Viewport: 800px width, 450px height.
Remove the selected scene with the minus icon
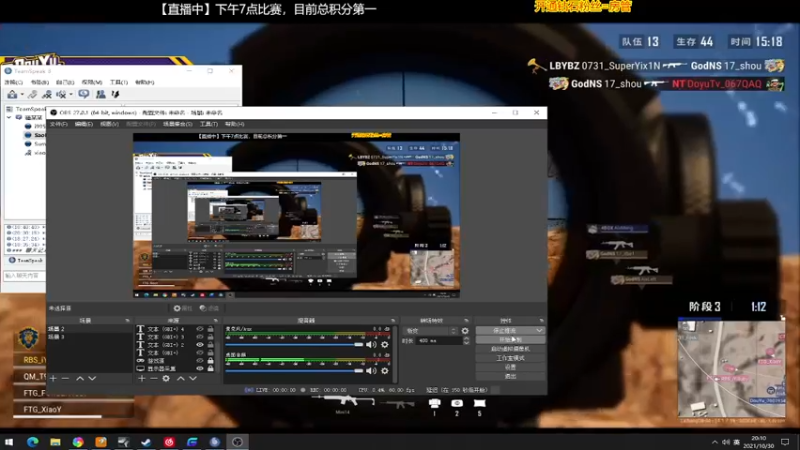[65, 378]
